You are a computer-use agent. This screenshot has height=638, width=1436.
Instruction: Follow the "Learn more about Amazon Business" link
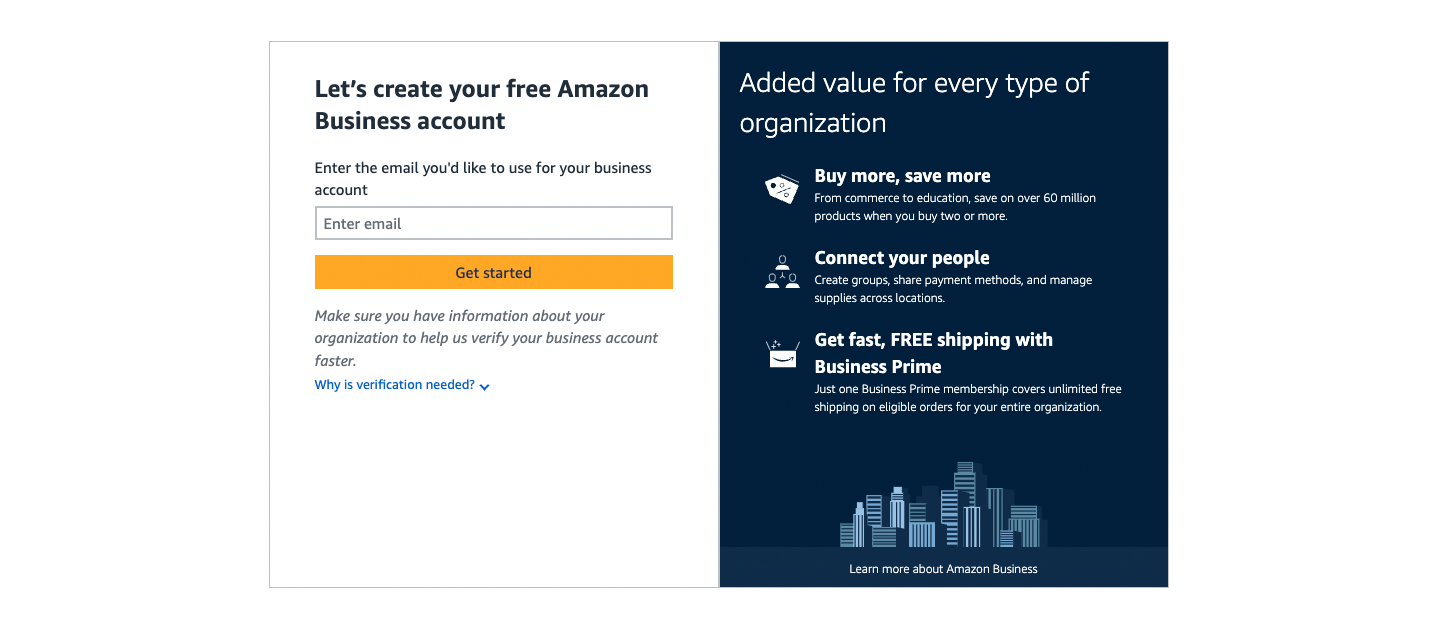[x=942, y=568]
